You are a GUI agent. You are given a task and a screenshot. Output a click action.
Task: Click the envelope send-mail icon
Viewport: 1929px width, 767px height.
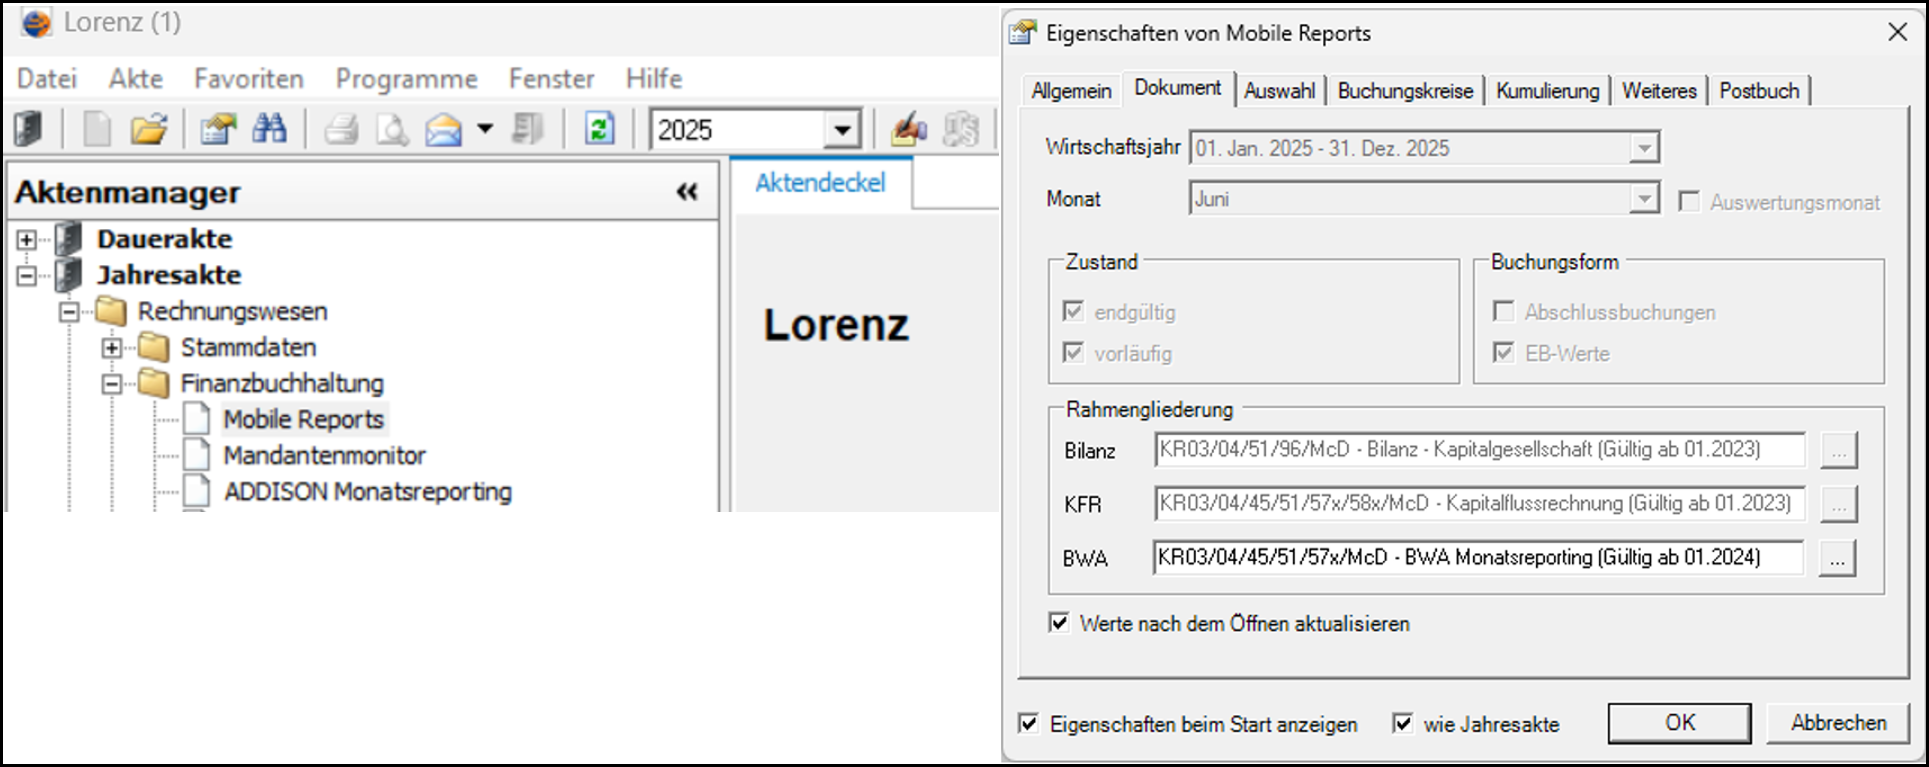(444, 129)
